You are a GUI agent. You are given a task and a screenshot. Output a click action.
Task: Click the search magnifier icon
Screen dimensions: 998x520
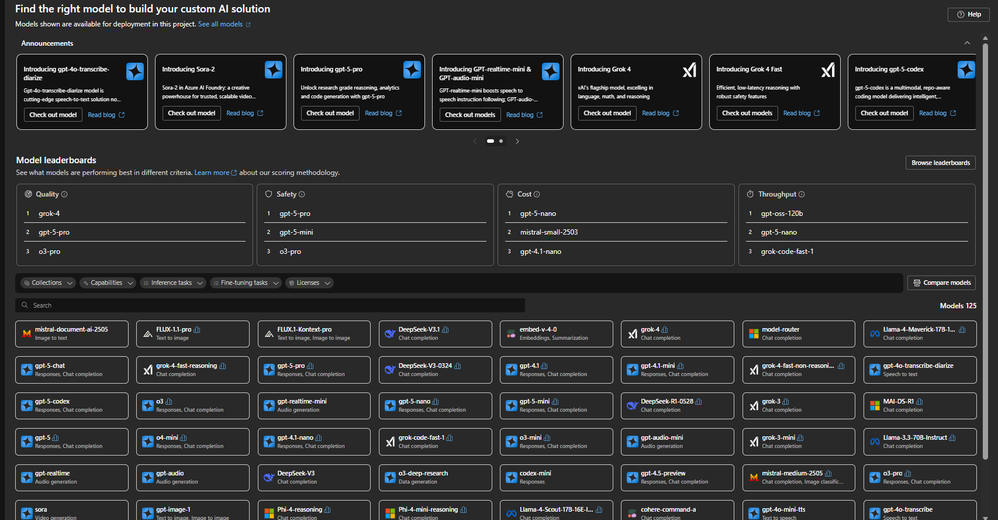click(25, 306)
